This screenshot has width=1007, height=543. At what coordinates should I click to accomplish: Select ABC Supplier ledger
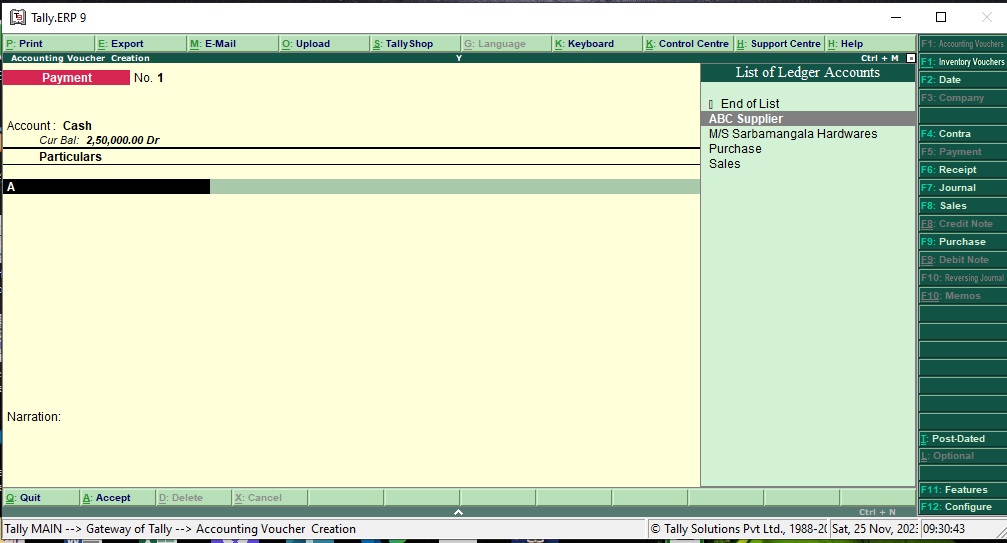(808, 119)
